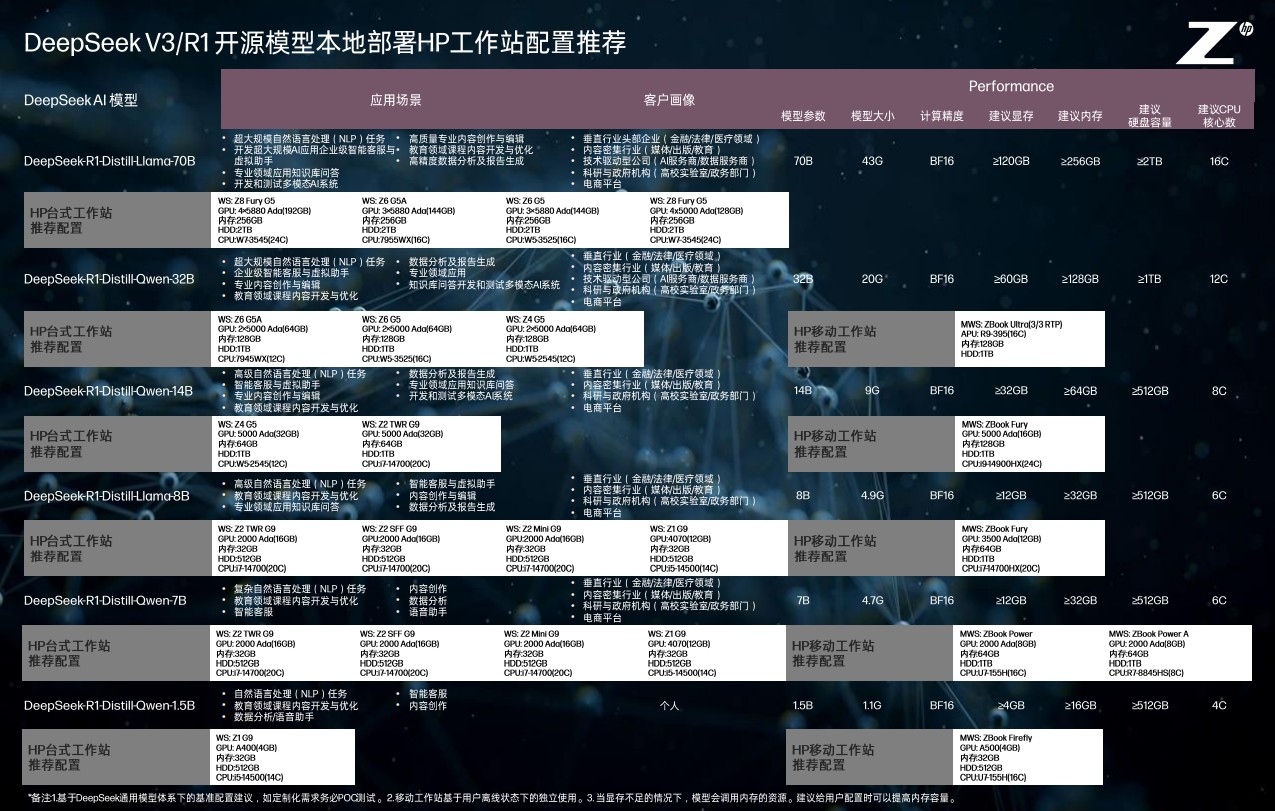Click the ZBook Fury config with 5000 Ada(16GB)

(x=1003, y=444)
